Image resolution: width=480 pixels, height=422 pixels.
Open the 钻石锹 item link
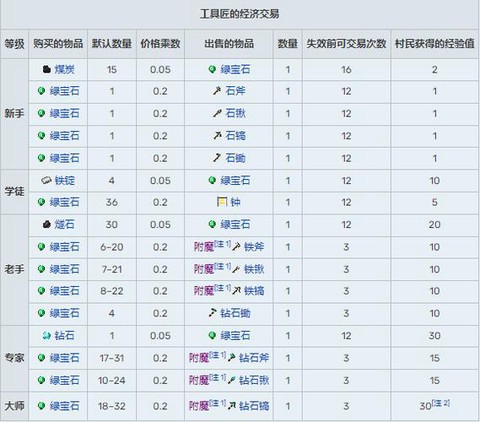254,380
